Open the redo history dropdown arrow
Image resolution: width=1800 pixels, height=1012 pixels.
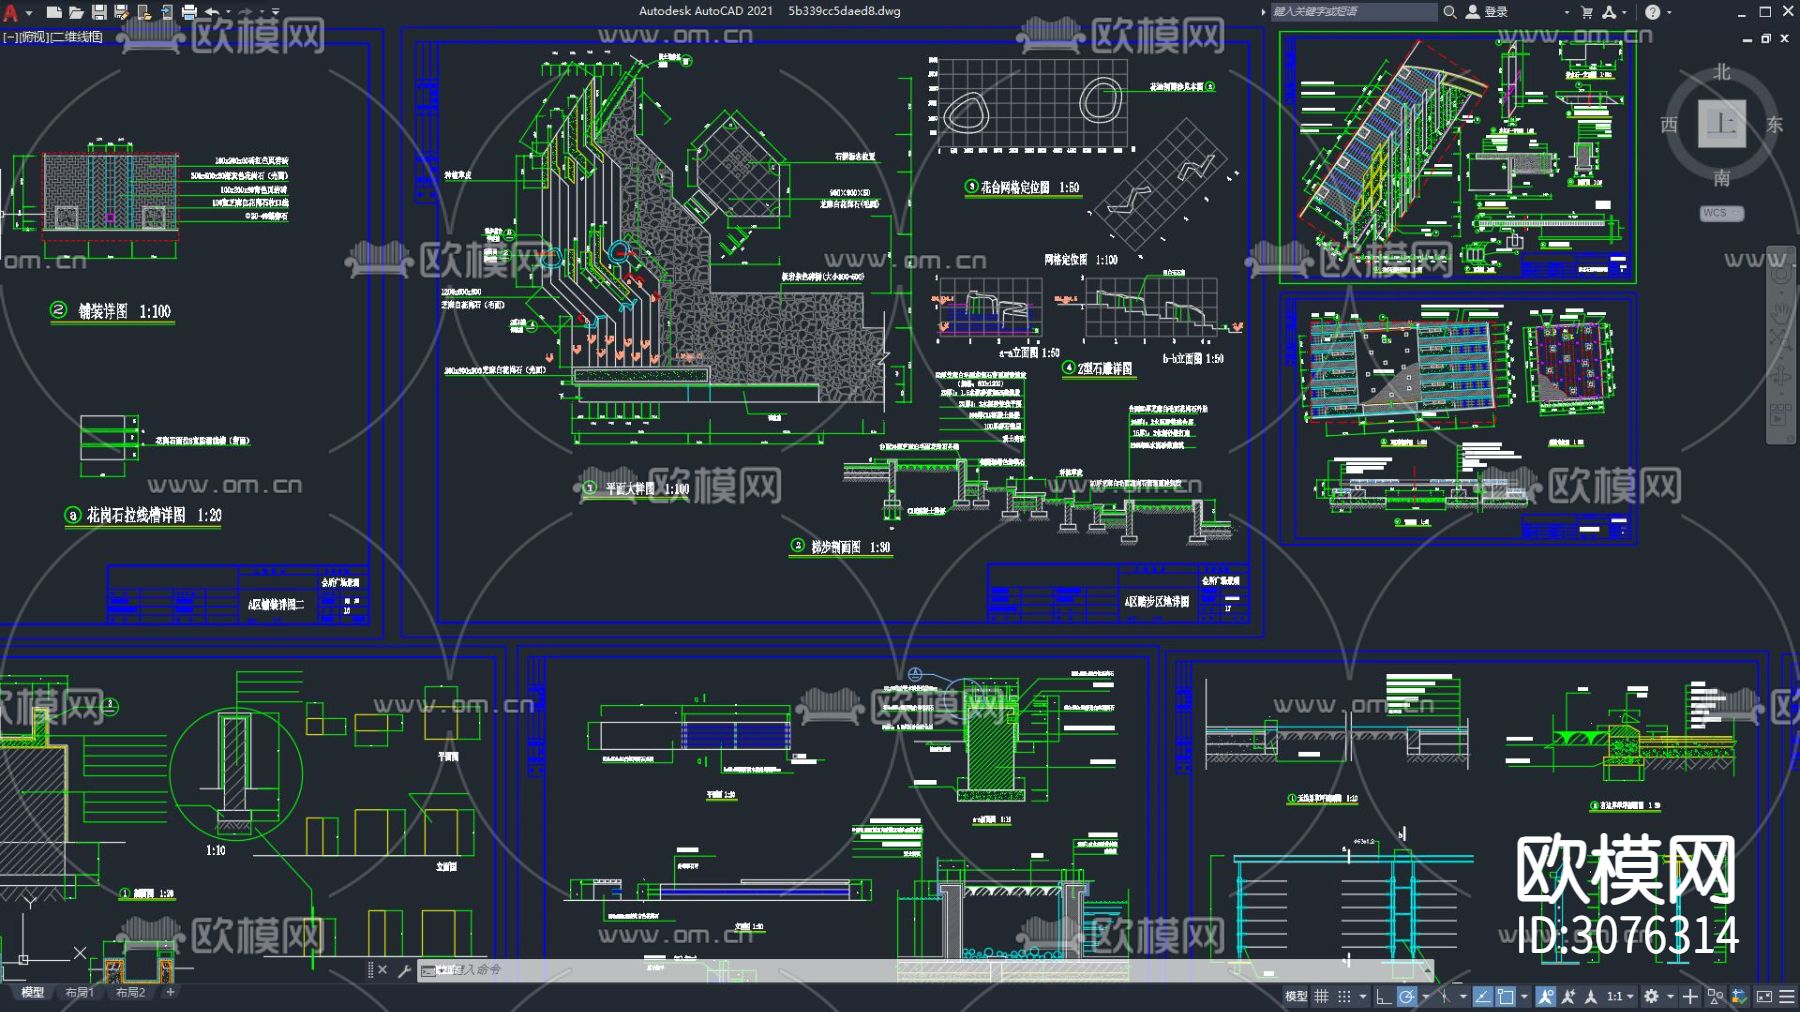262,13
